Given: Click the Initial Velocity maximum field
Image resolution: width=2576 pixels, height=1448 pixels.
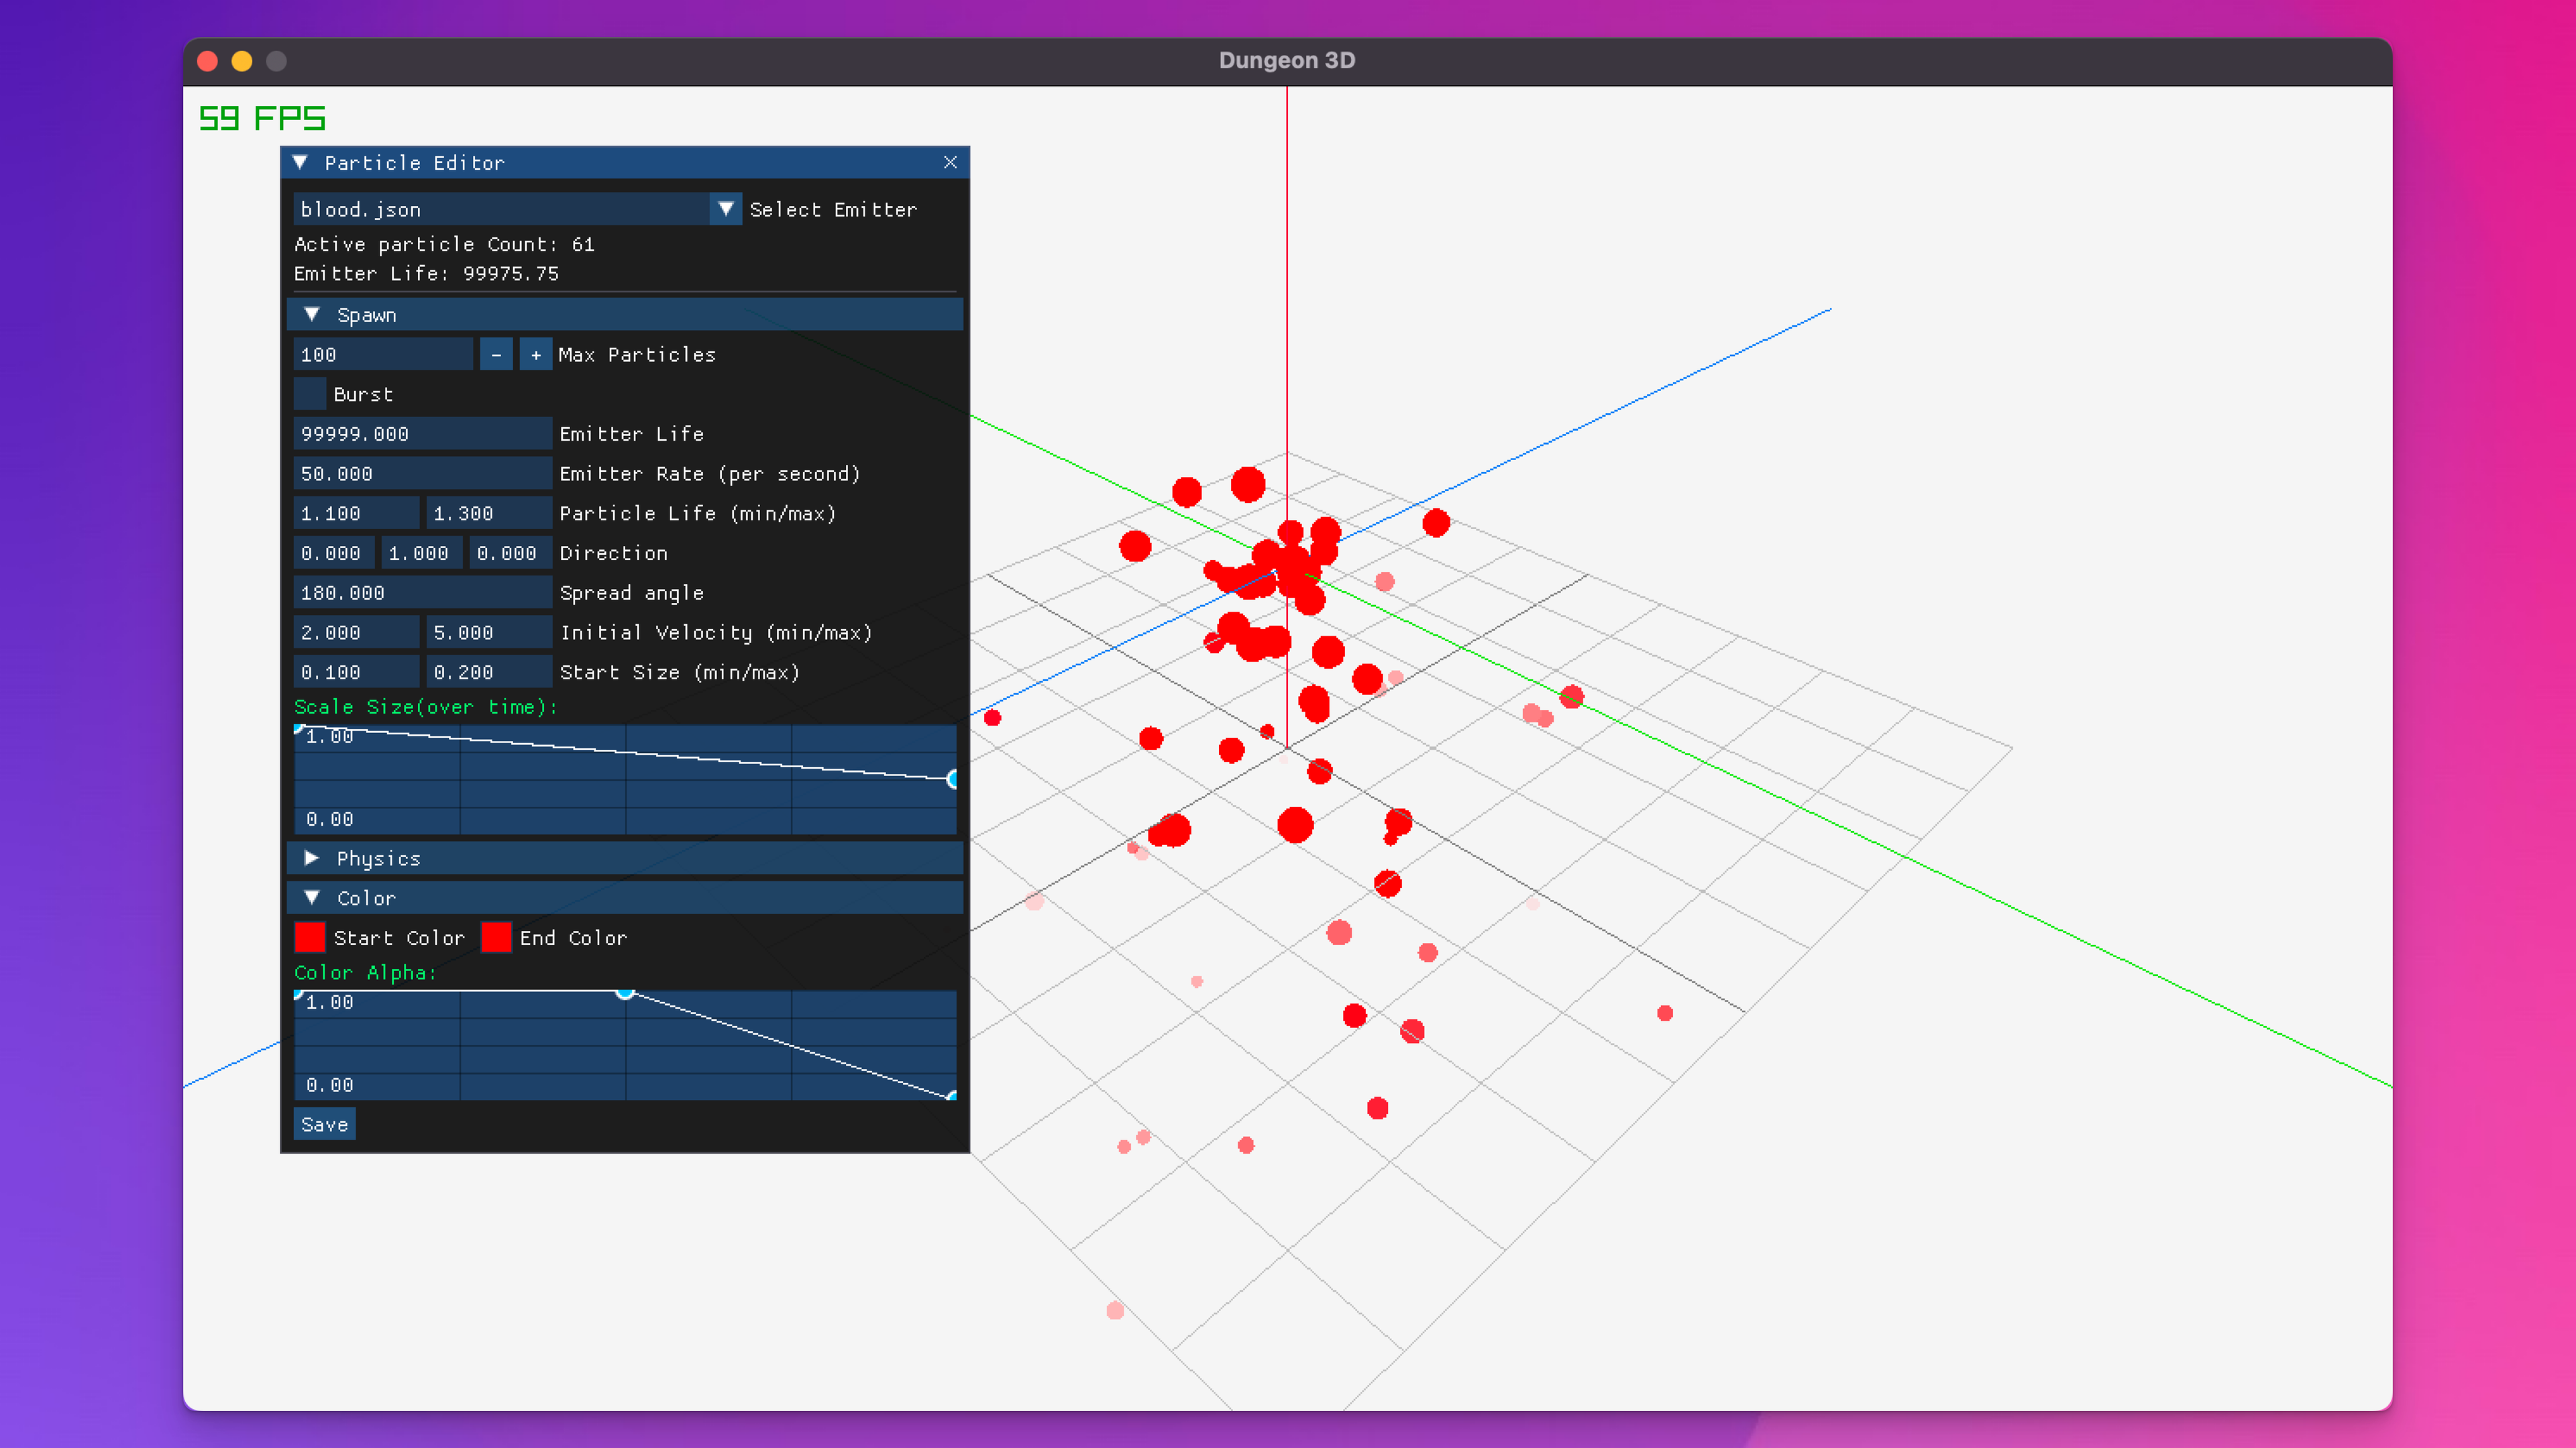Looking at the screenshot, I should click(x=488, y=633).
